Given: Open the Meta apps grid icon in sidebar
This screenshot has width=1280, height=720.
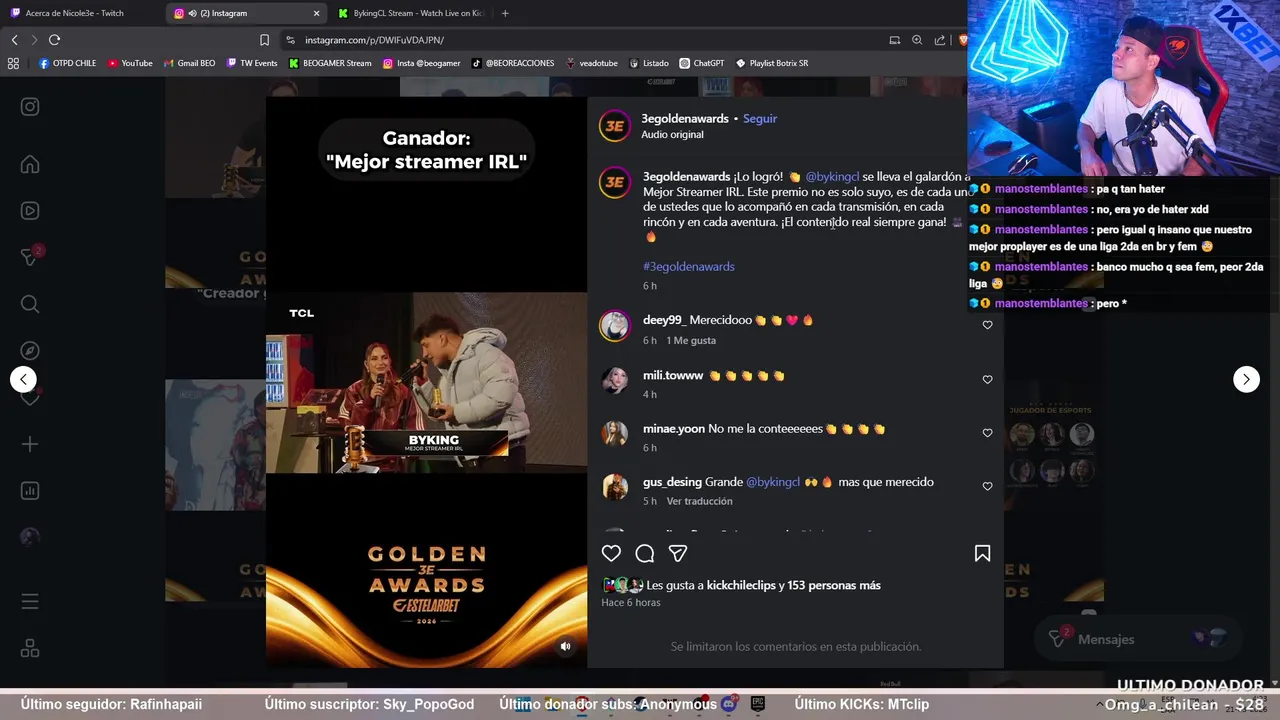Looking at the screenshot, I should point(30,649).
